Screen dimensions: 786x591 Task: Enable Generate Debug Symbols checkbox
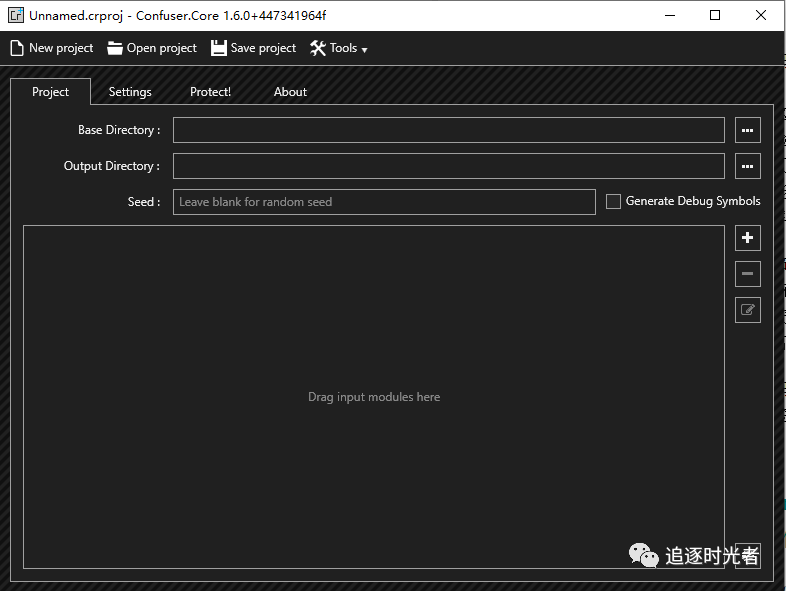pyautogui.click(x=614, y=202)
